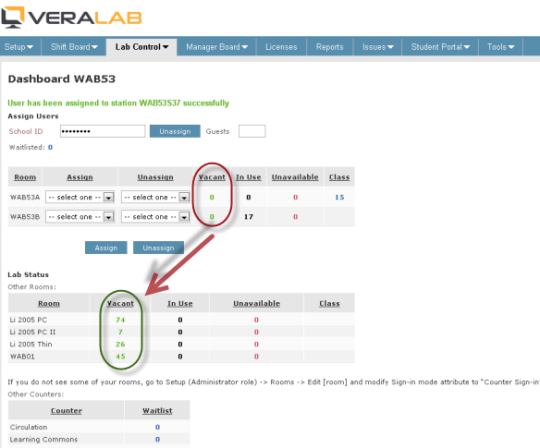
Task: Click vacant count 74
Action: pos(120,320)
